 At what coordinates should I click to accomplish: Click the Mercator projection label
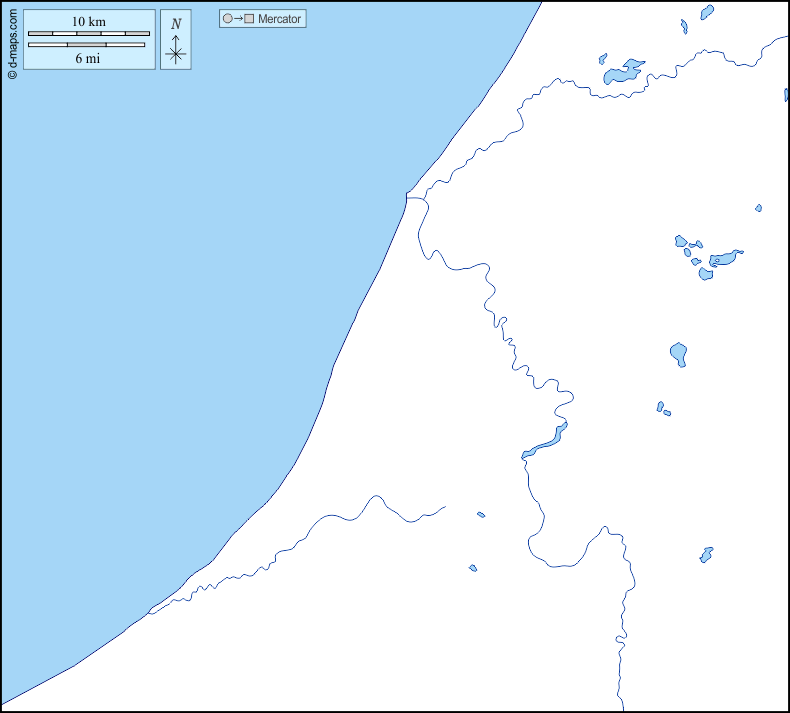pos(279,19)
